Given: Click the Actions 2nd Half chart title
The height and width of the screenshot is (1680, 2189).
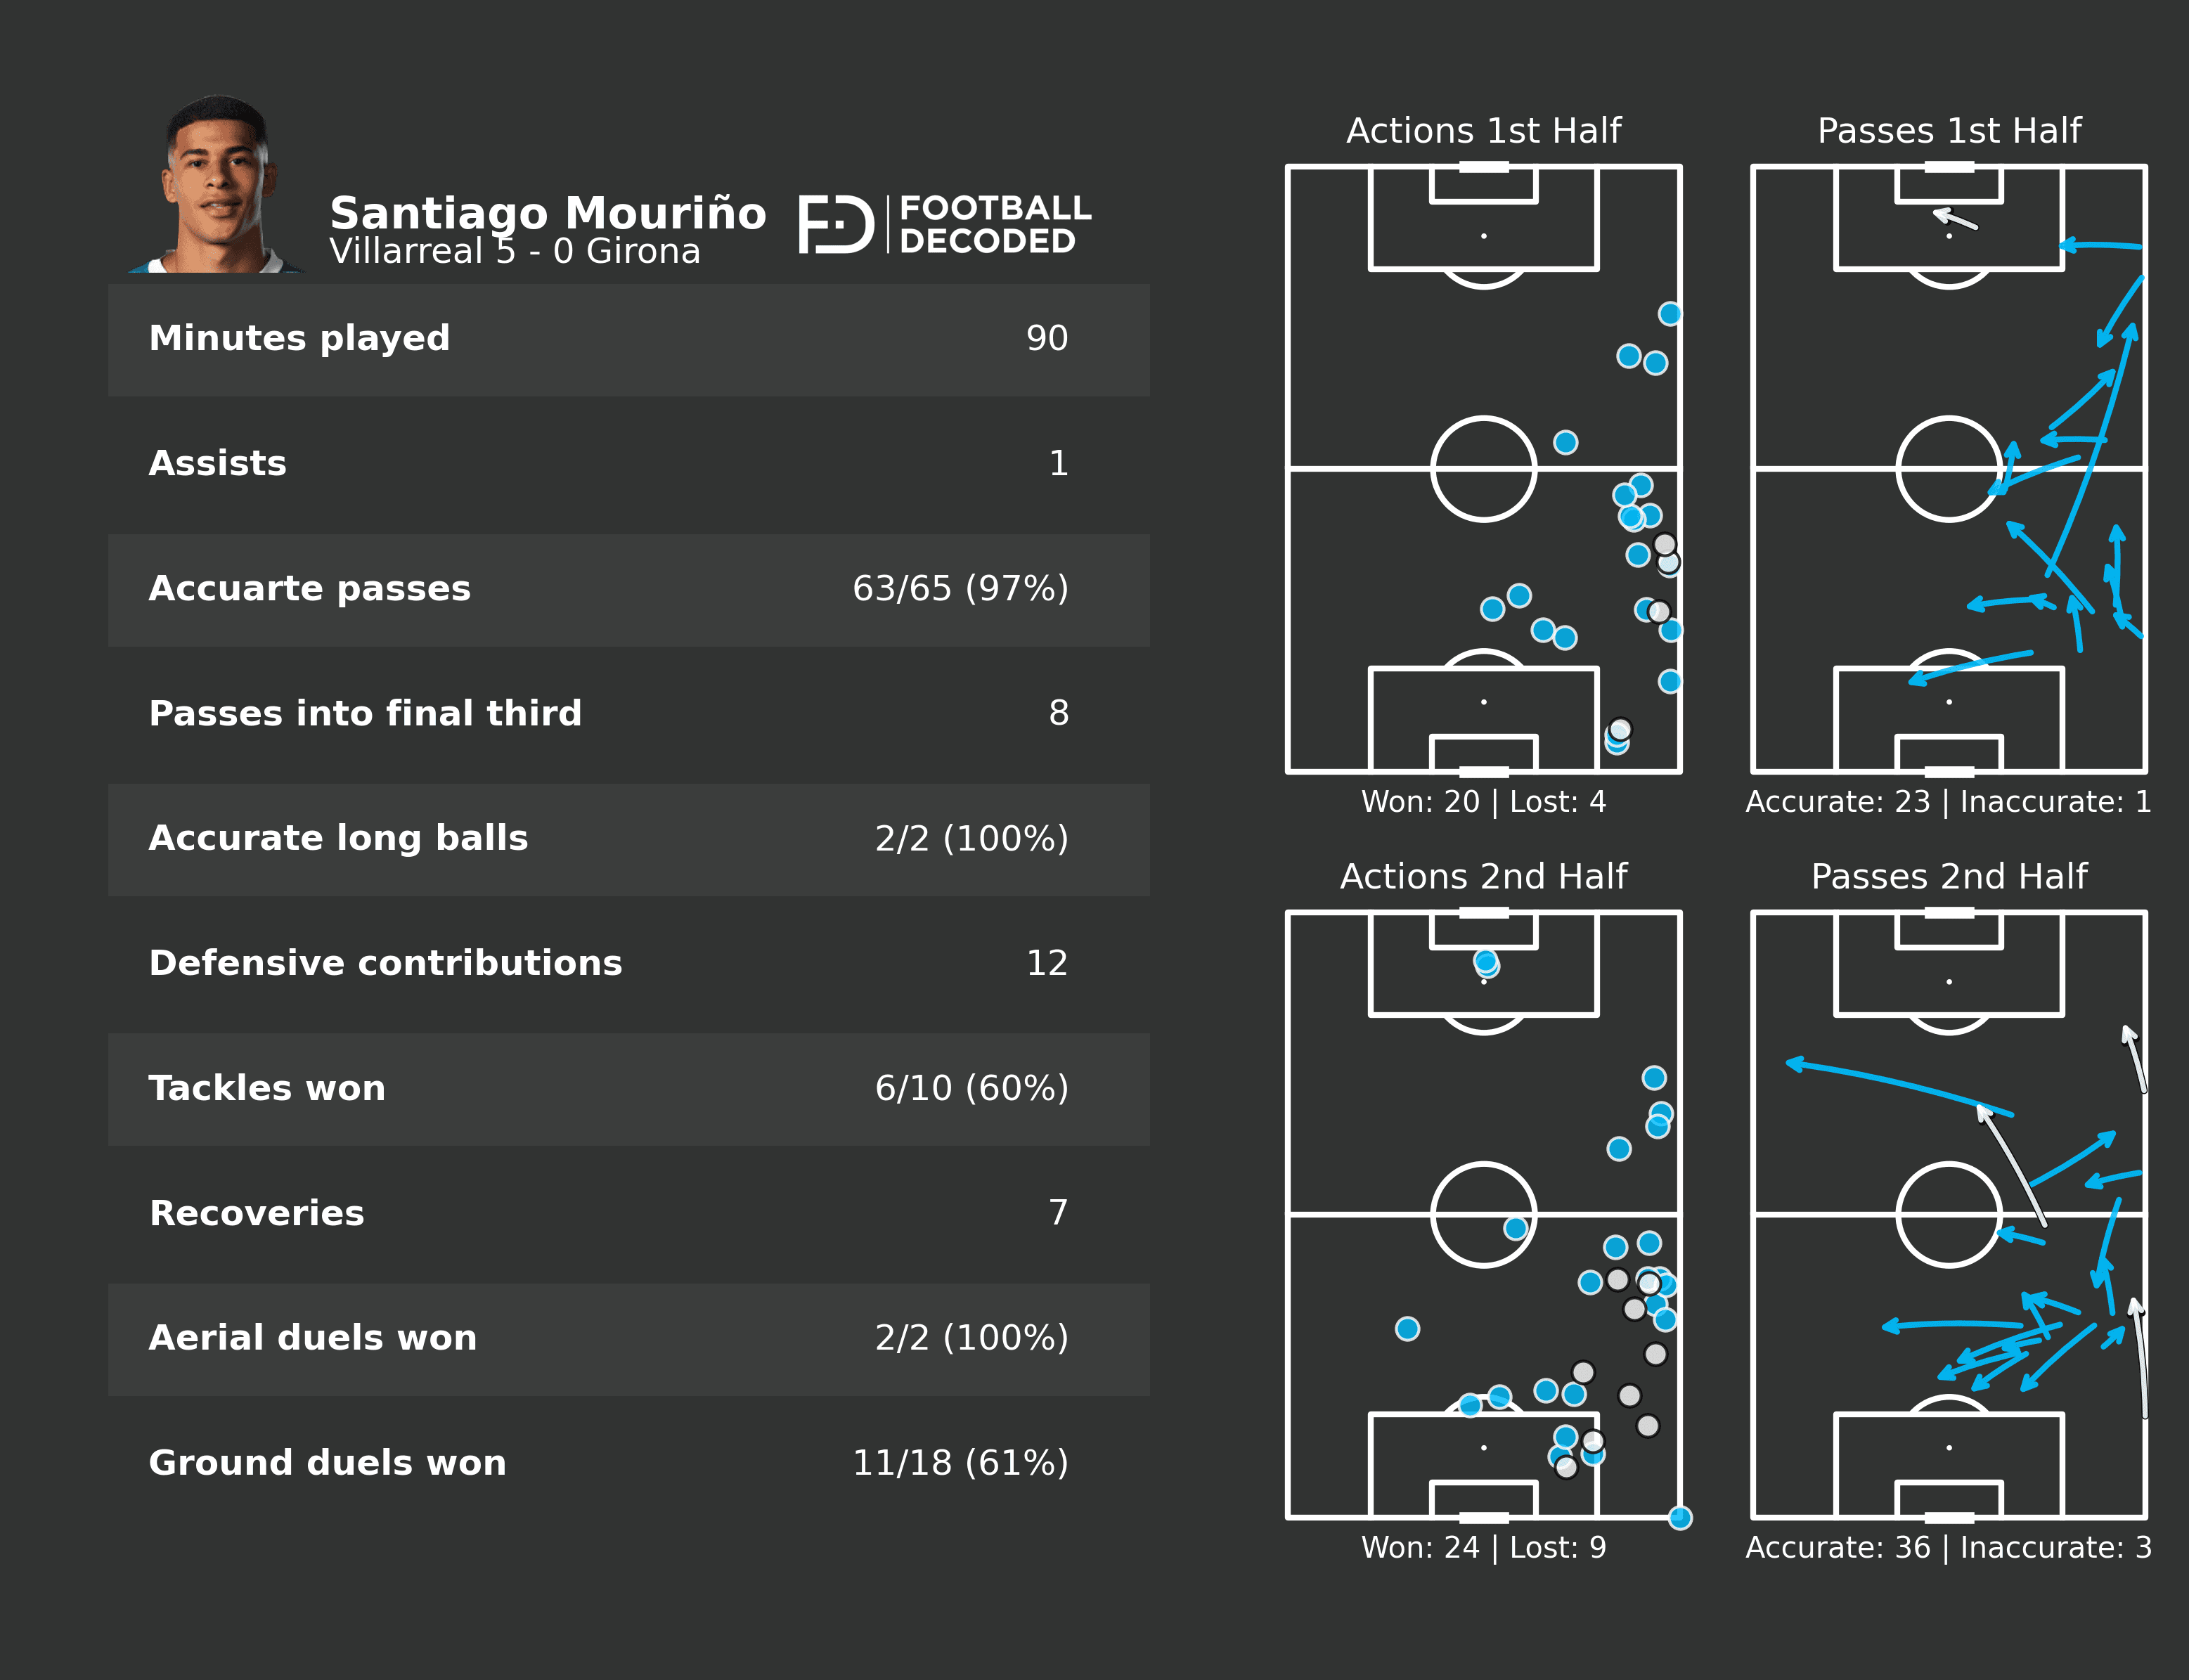Looking at the screenshot, I should (x=1483, y=877).
